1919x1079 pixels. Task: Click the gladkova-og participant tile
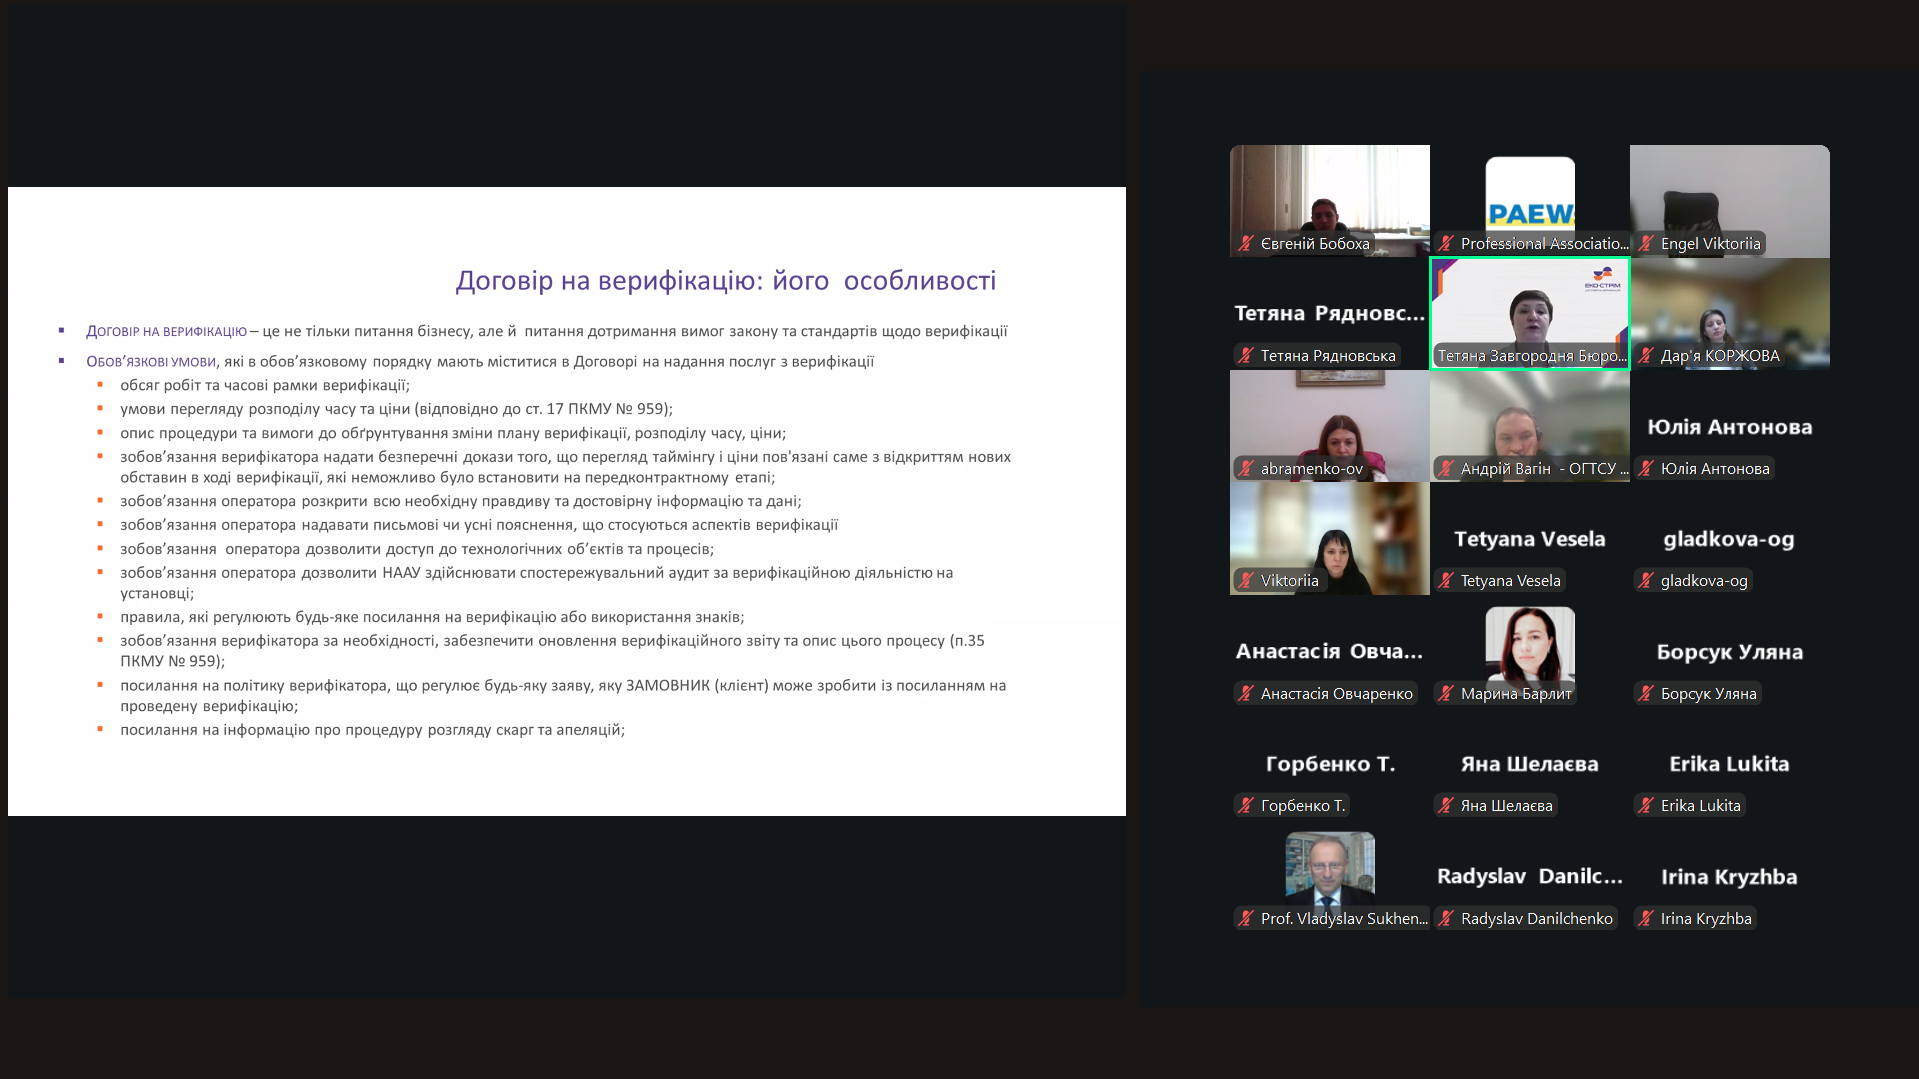[x=1729, y=539]
